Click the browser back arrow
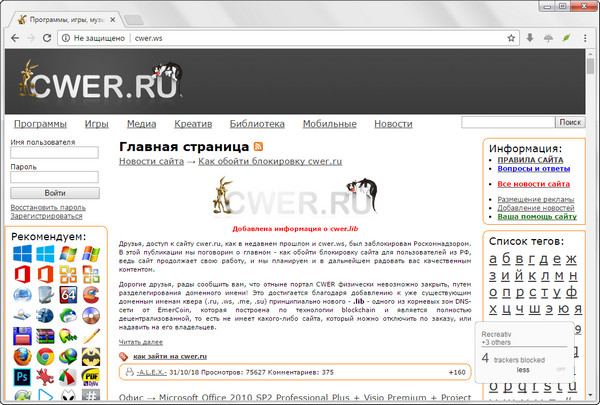The height and width of the screenshot is (405, 600). 12,39
